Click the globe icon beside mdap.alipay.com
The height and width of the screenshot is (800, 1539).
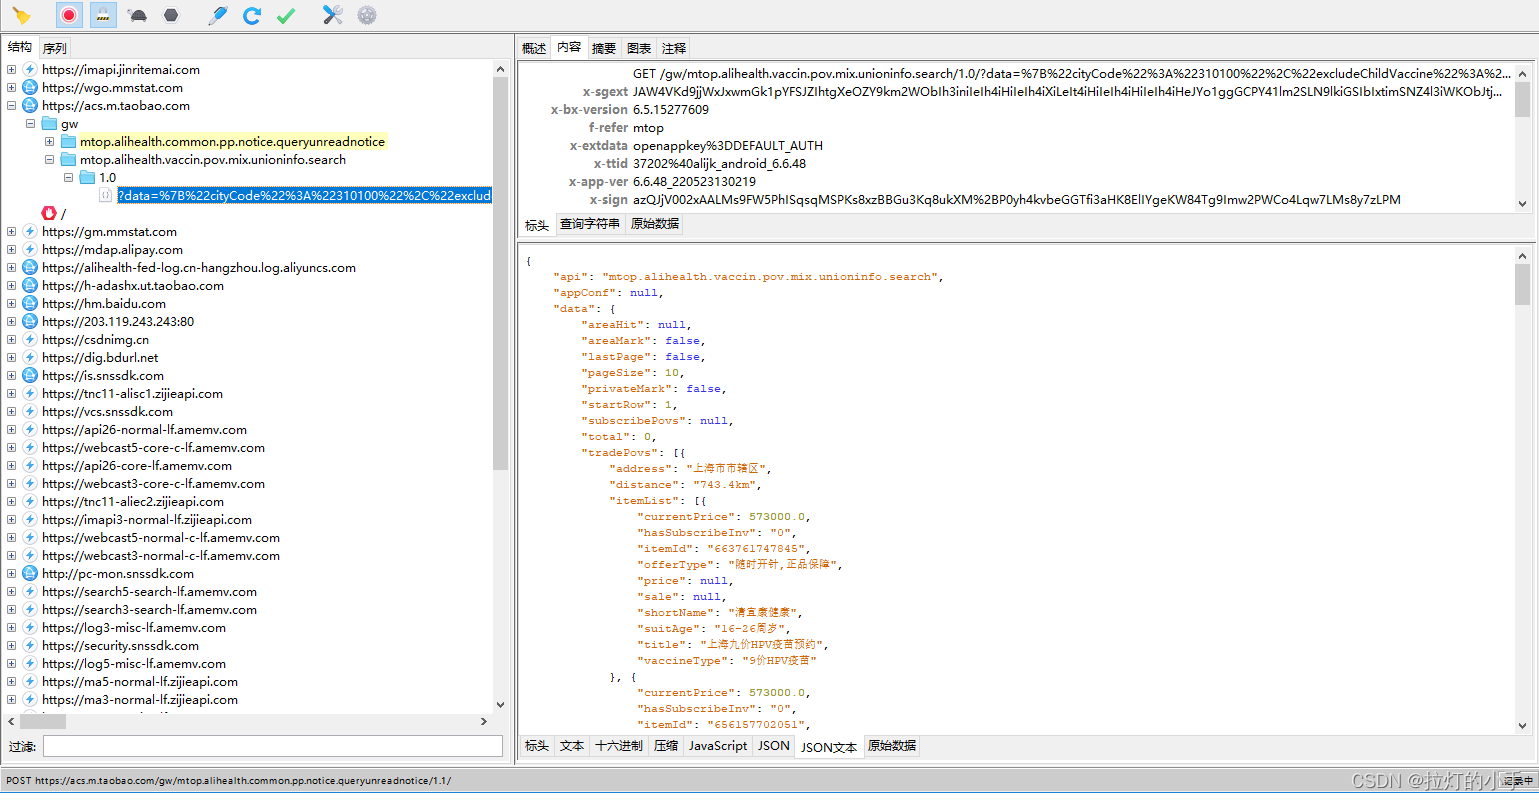pyautogui.click(x=30, y=250)
